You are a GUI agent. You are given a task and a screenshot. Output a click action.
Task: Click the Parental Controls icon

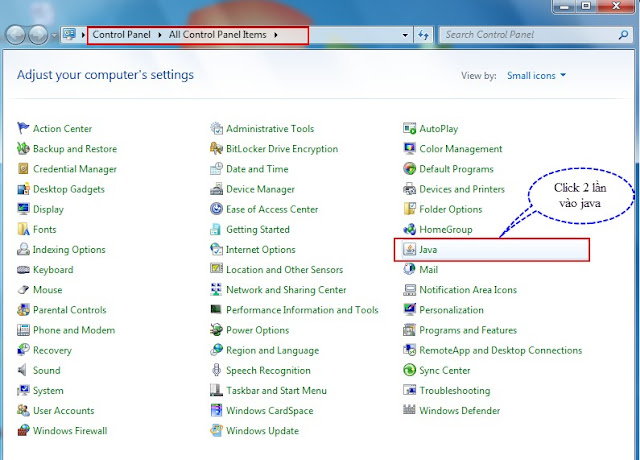pyautogui.click(x=23, y=310)
